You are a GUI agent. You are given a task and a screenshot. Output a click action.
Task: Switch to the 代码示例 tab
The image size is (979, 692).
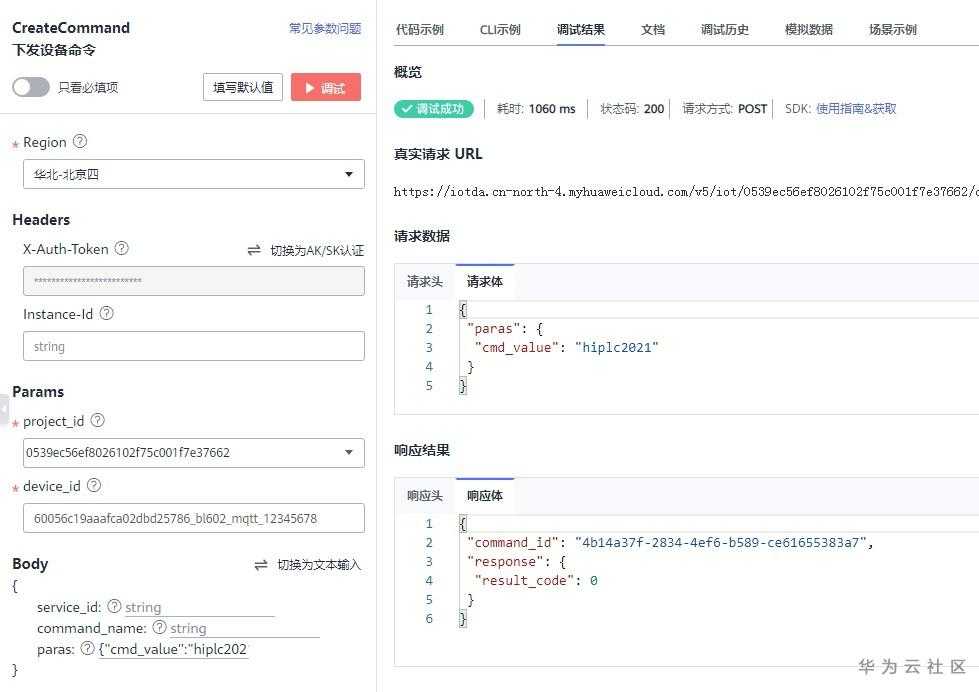420,30
